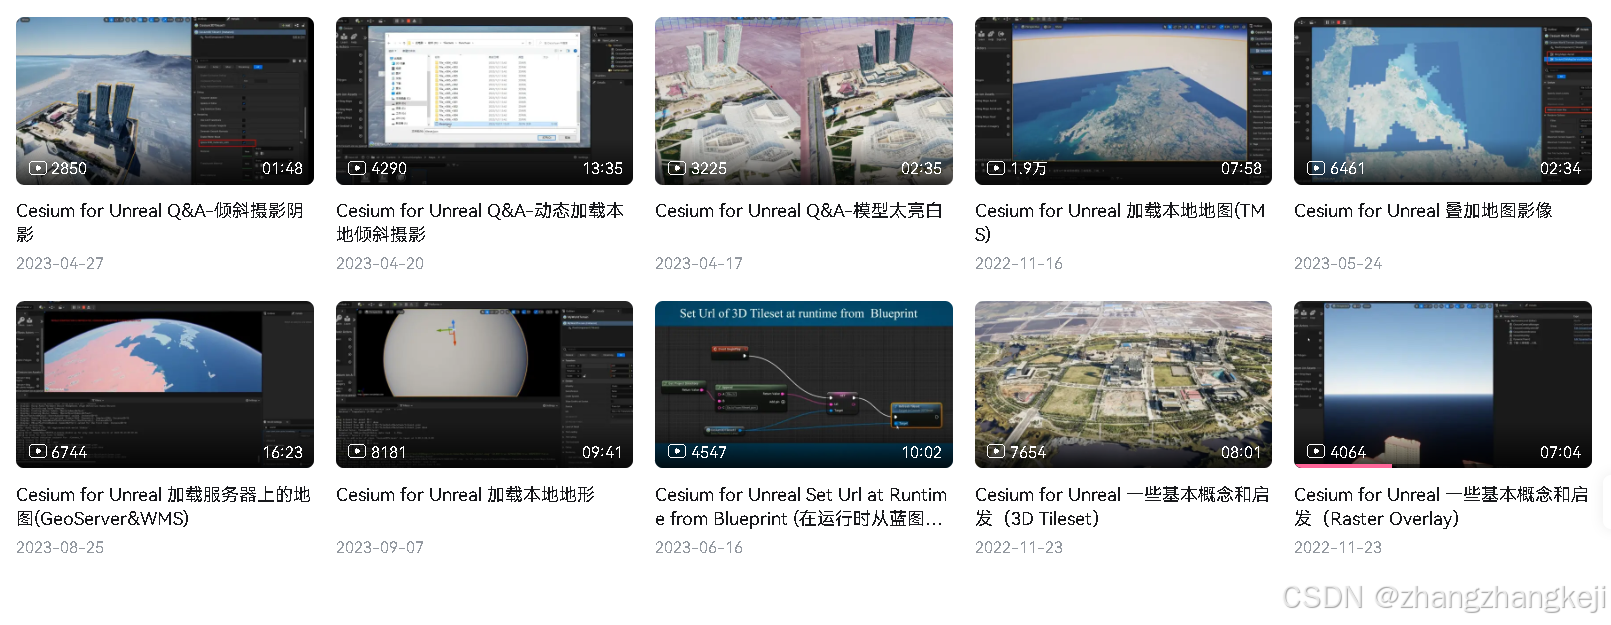Click title Cesium for Unreal 加载本地地图(TMS)

tap(1120, 222)
